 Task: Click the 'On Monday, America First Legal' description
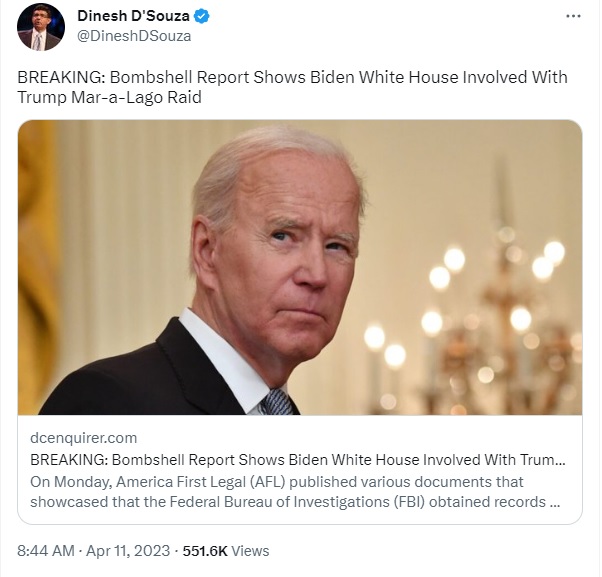pyautogui.click(x=276, y=481)
